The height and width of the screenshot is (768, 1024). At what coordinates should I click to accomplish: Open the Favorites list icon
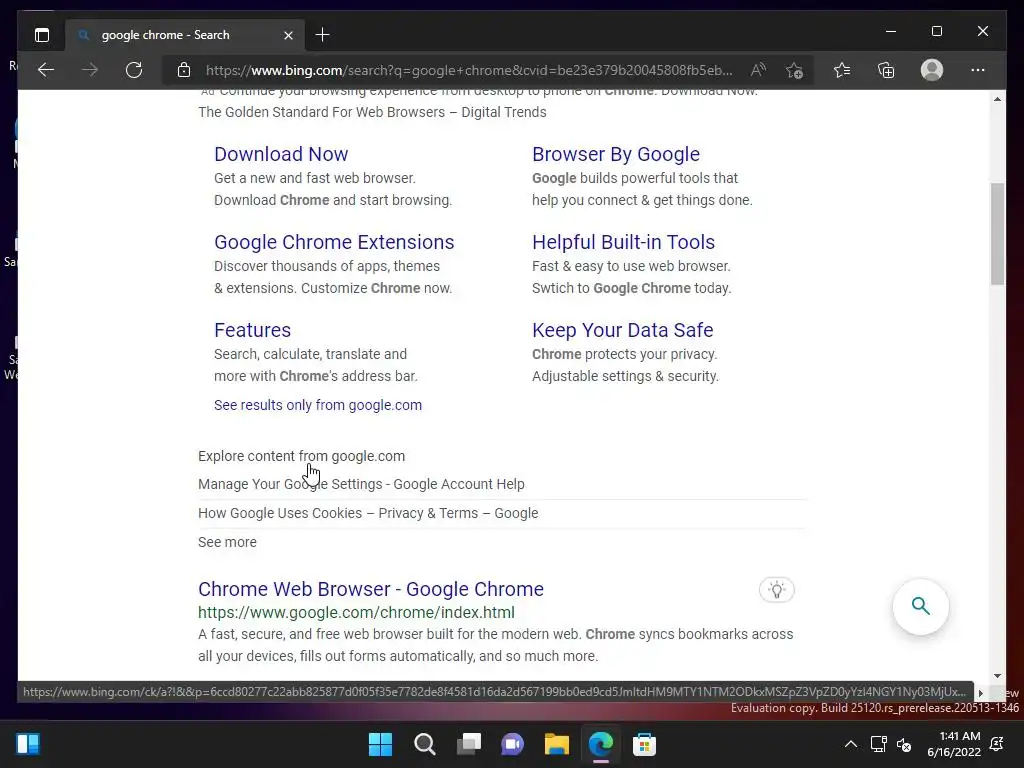click(842, 70)
